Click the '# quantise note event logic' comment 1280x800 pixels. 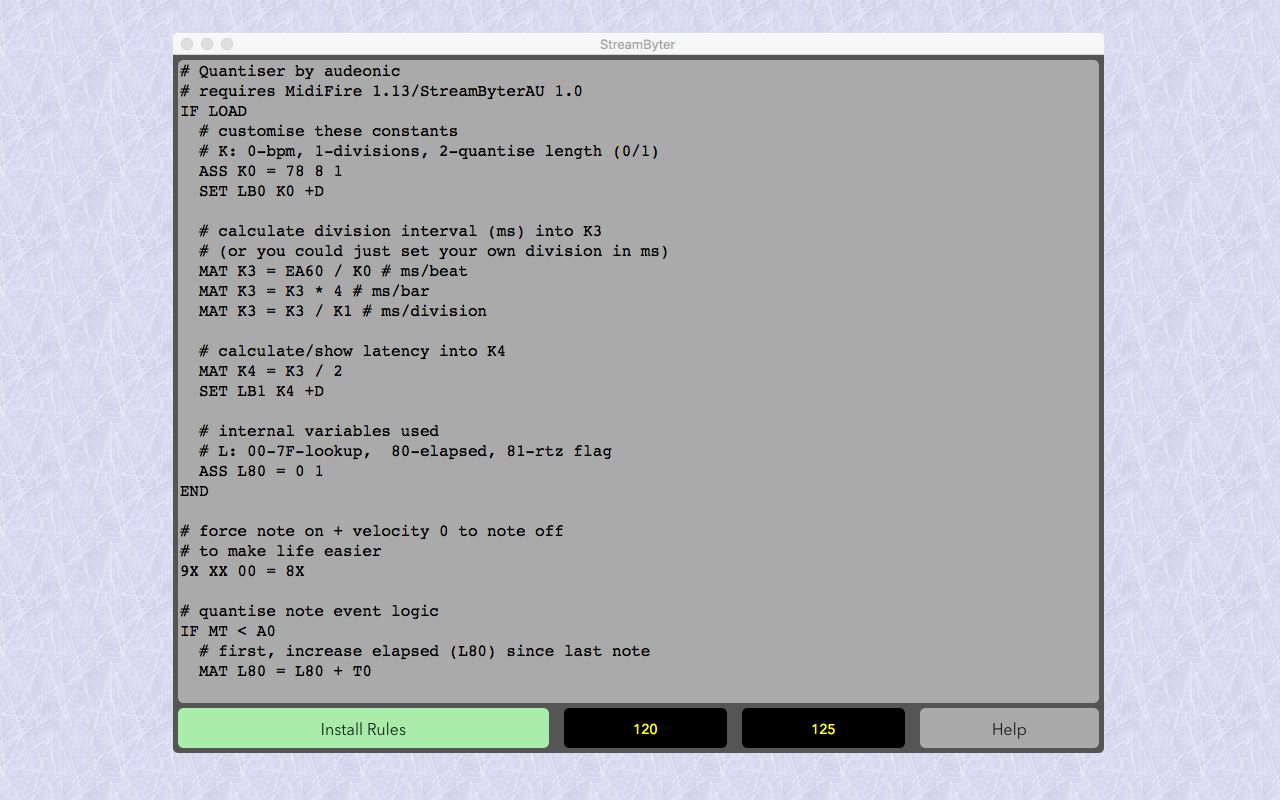pos(309,611)
